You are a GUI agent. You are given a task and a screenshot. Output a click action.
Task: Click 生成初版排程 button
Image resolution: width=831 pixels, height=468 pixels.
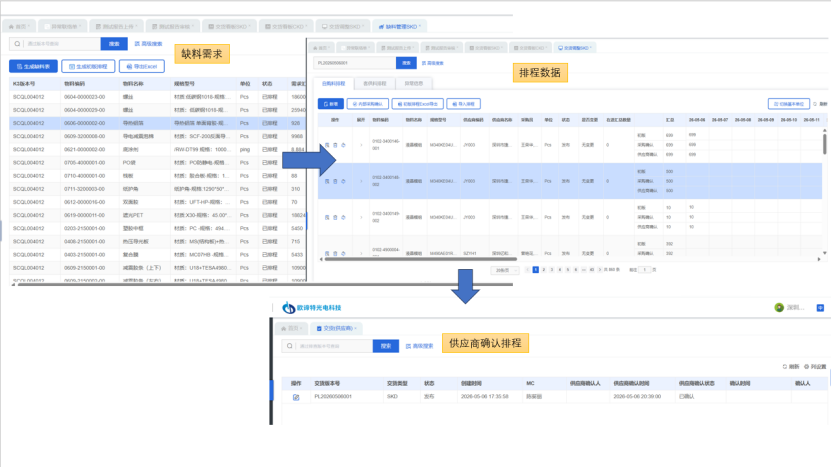[88, 67]
